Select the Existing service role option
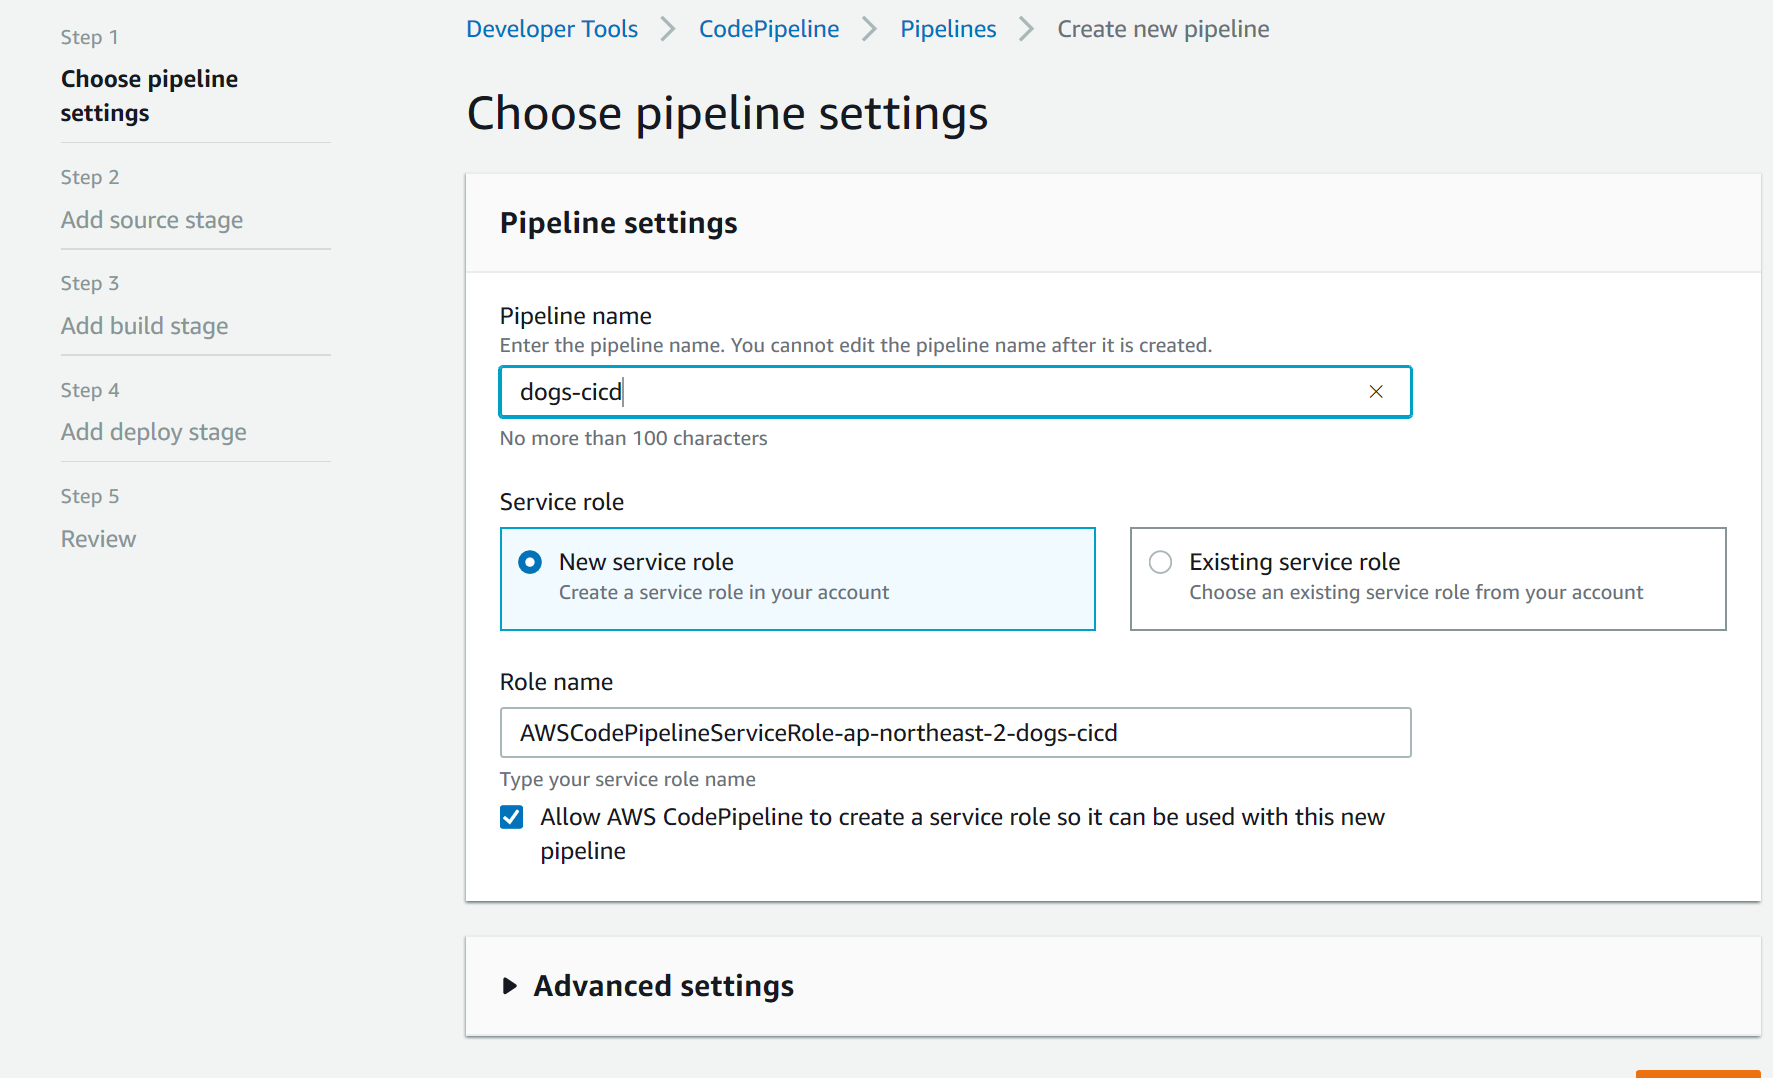Viewport: 1773px width, 1078px height. tap(1160, 562)
